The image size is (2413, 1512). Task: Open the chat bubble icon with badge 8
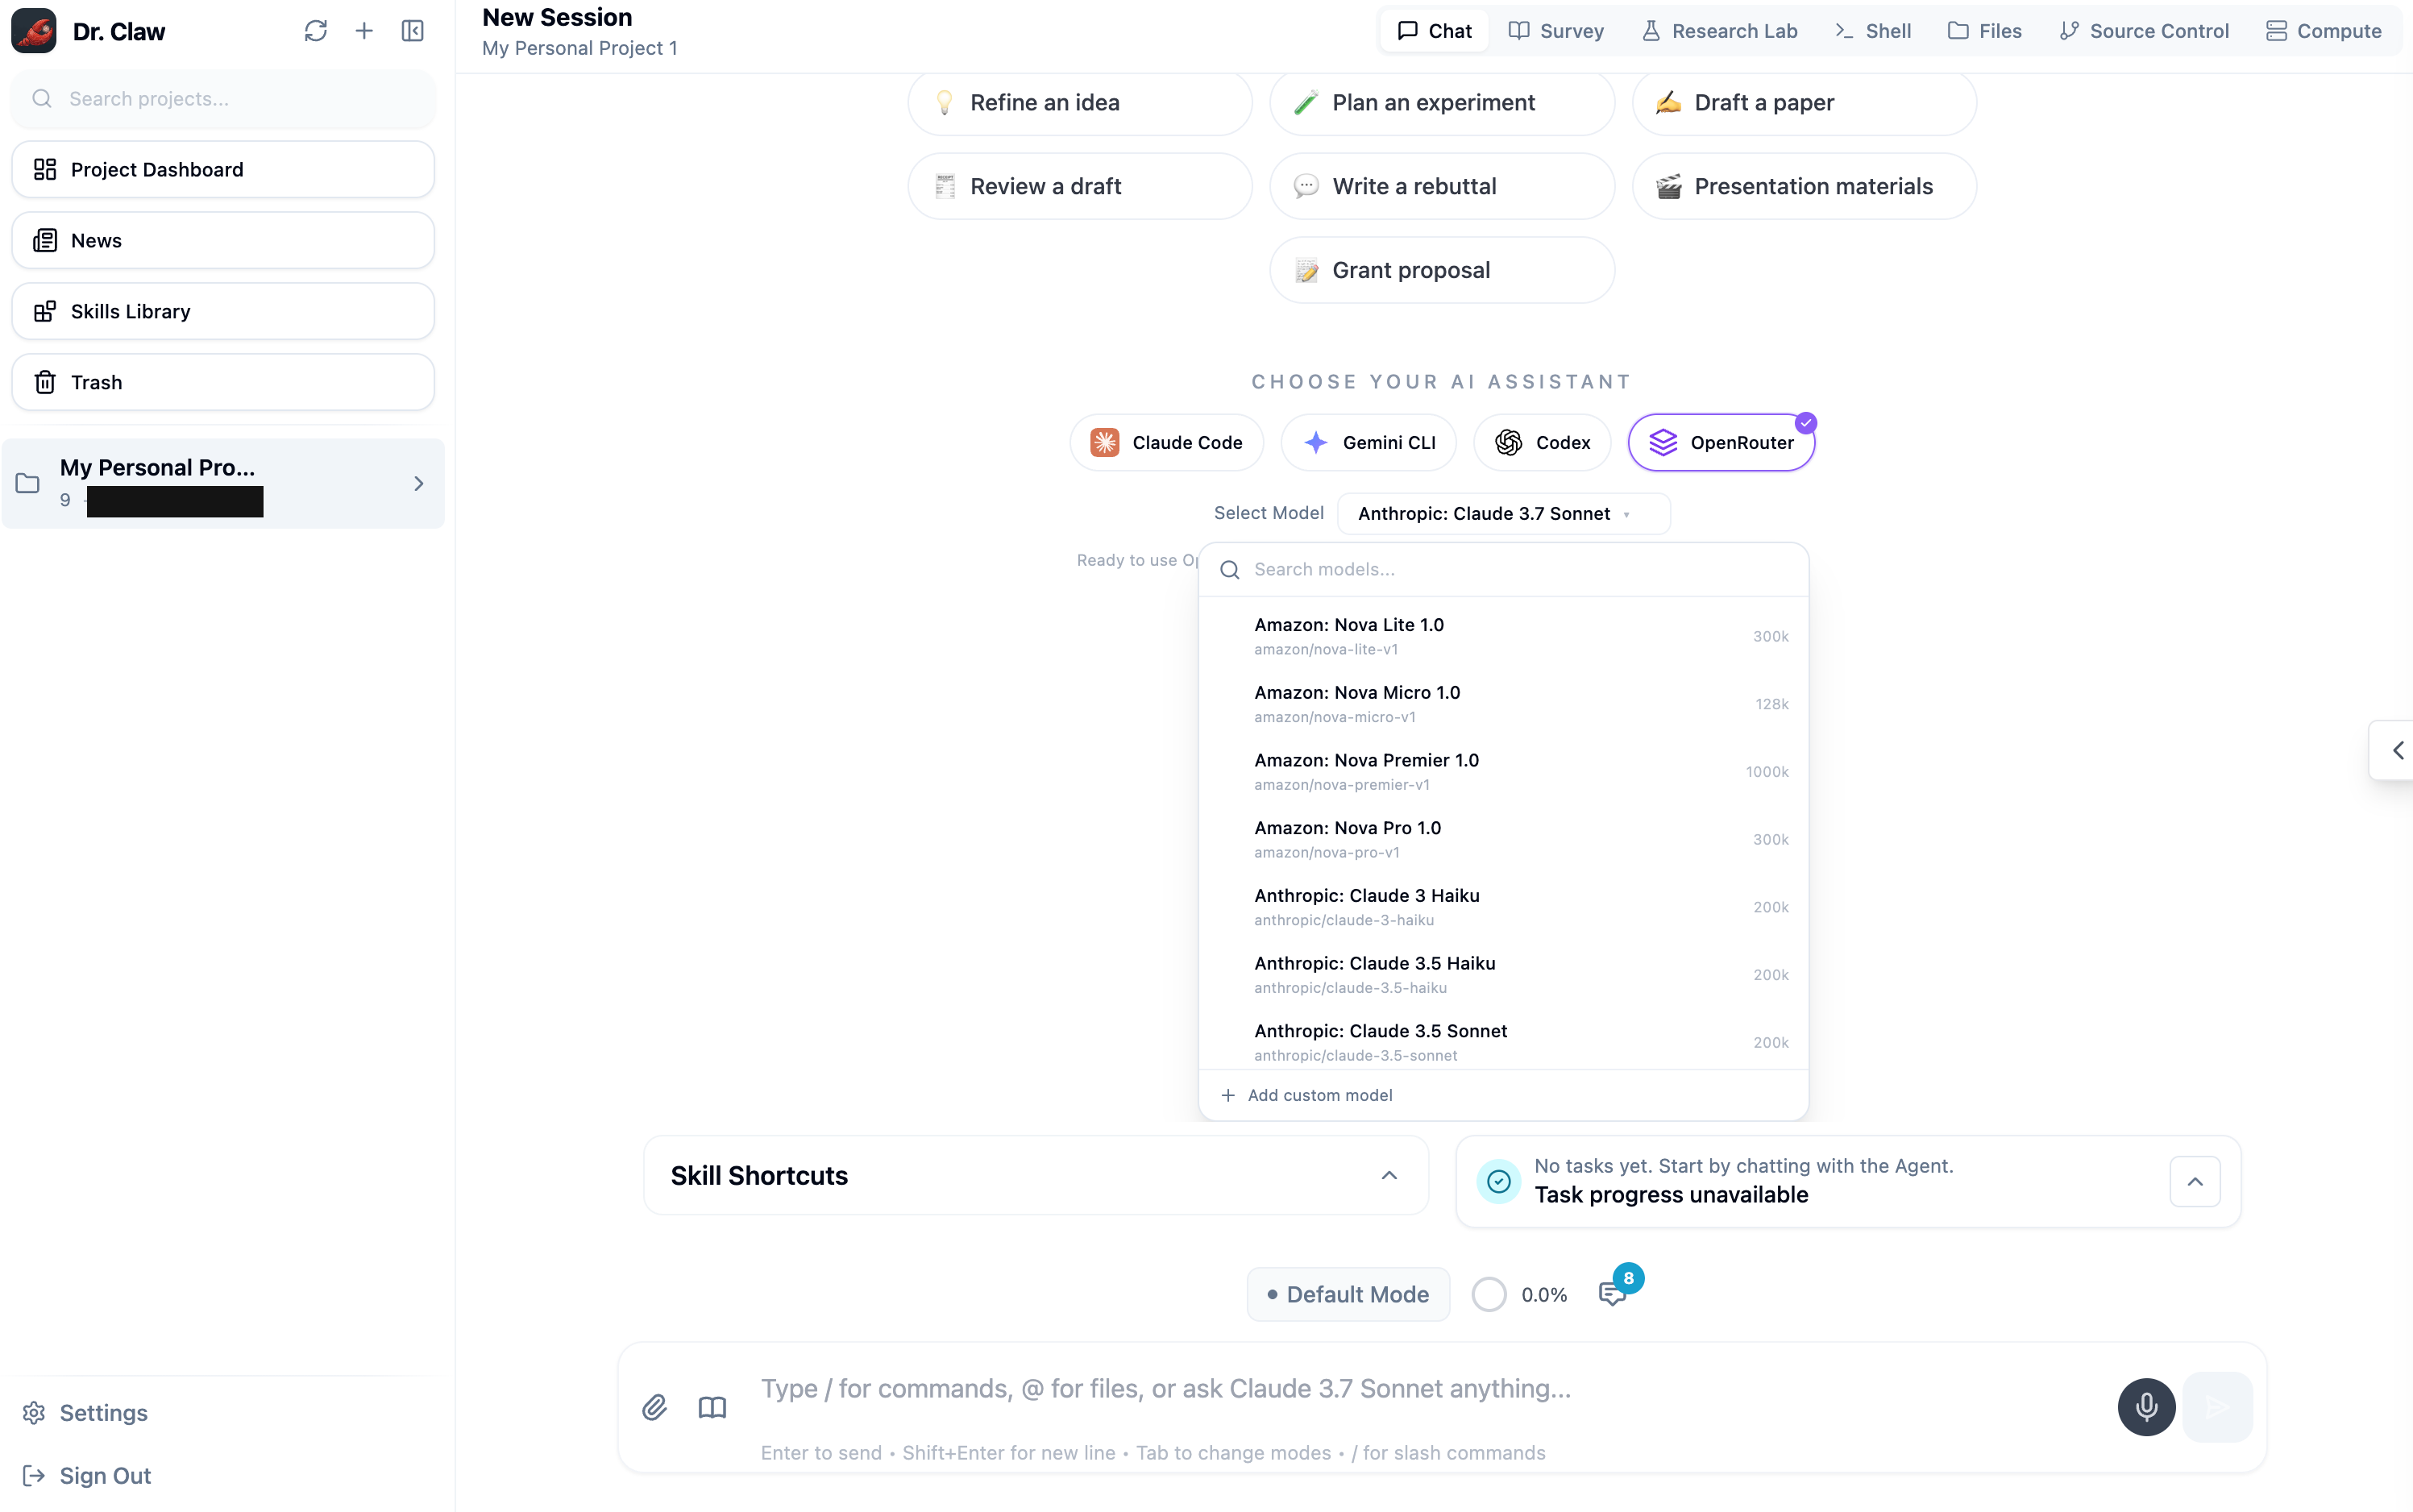pos(1612,1293)
